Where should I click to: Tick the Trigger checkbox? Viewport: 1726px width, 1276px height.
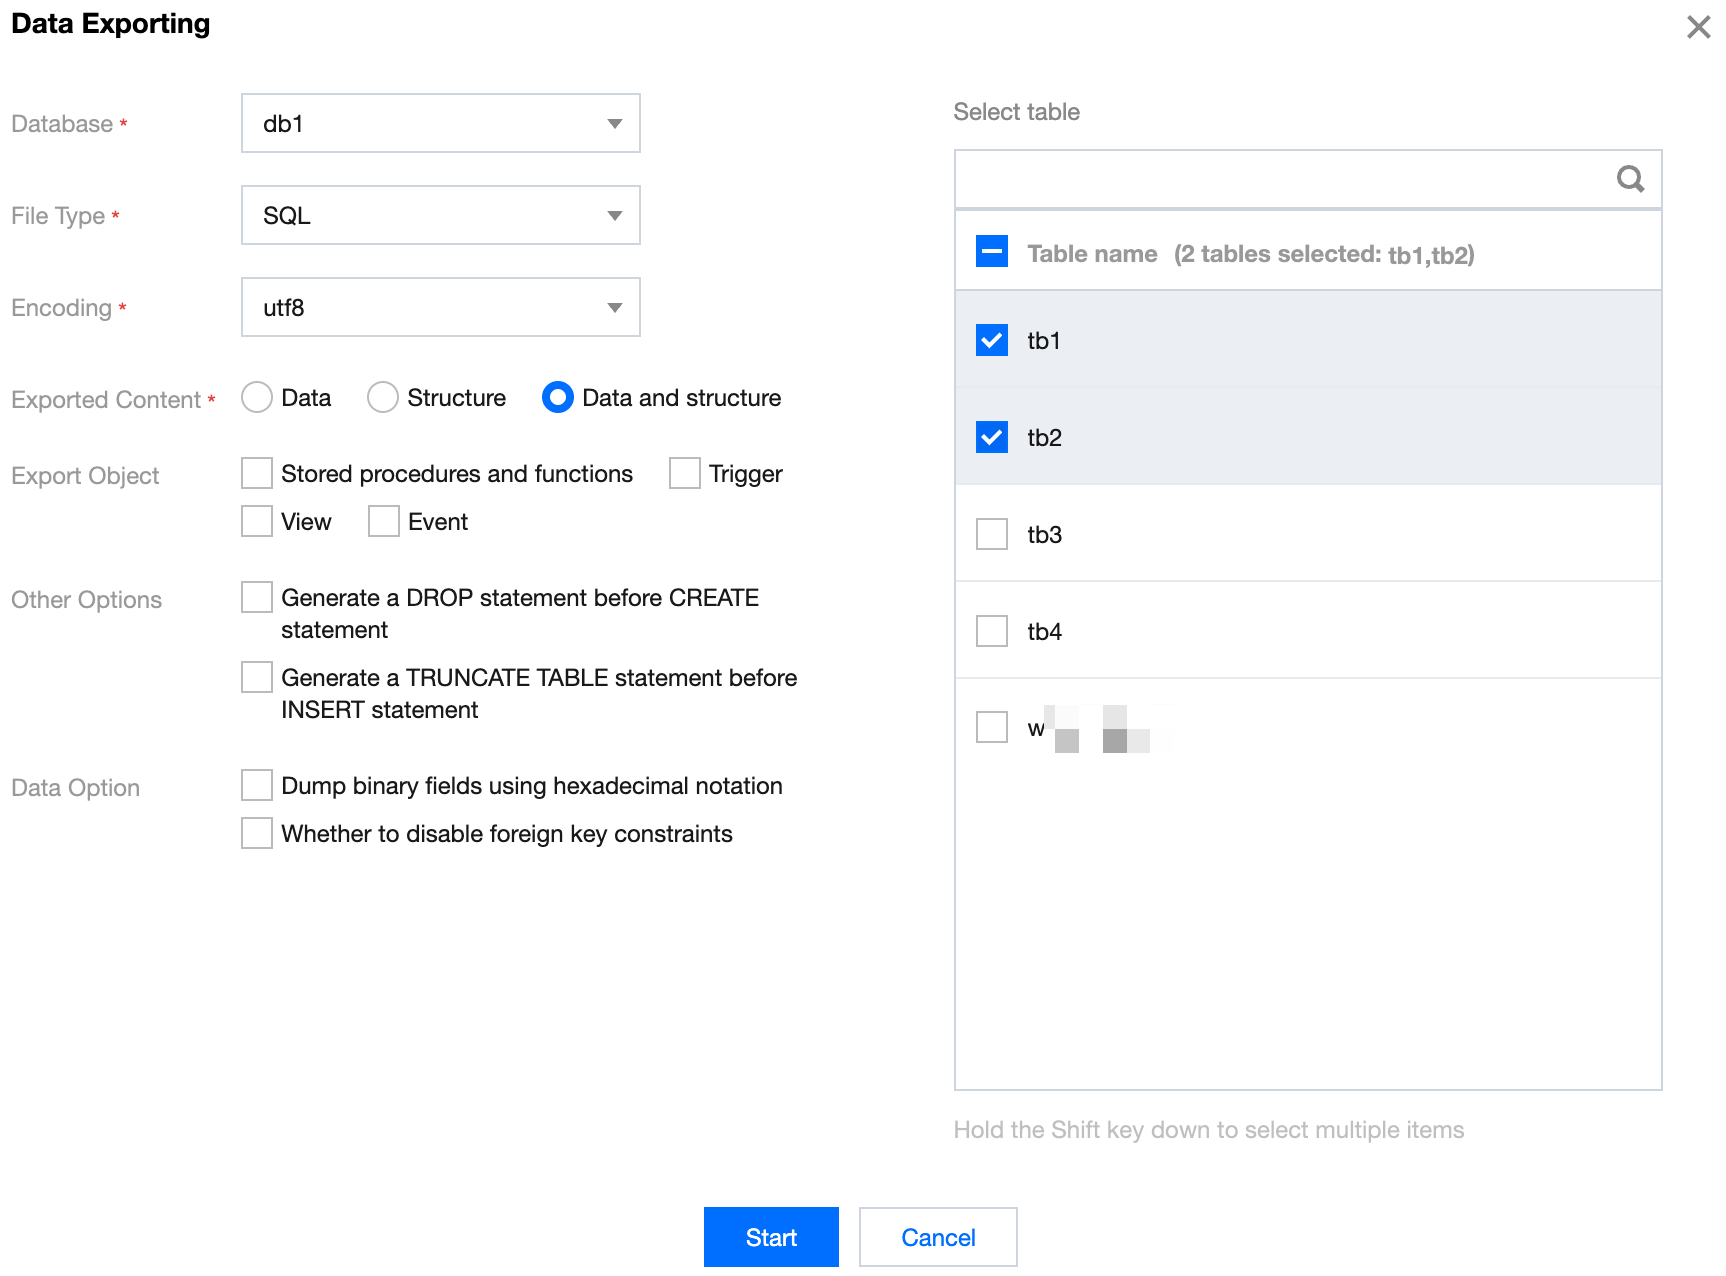pyautogui.click(x=685, y=473)
